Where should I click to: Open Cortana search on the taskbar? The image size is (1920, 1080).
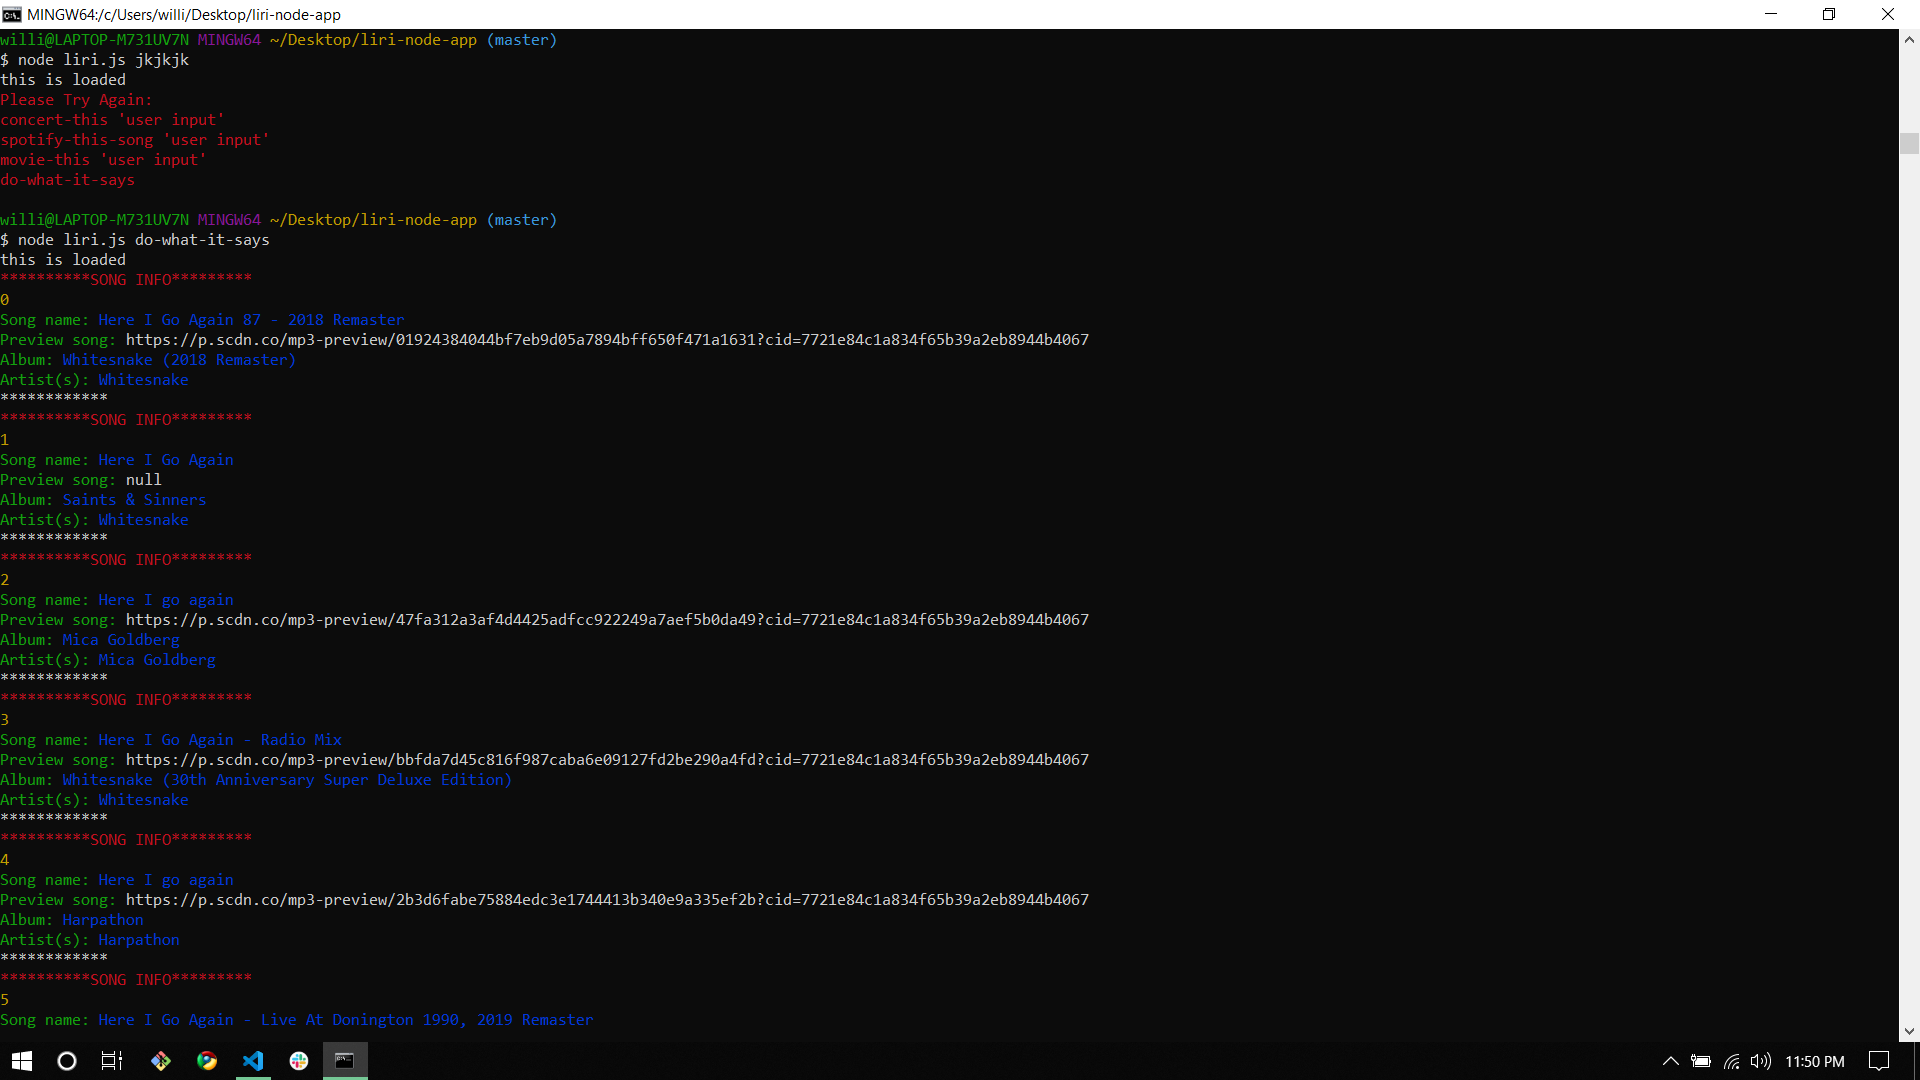coord(66,1061)
